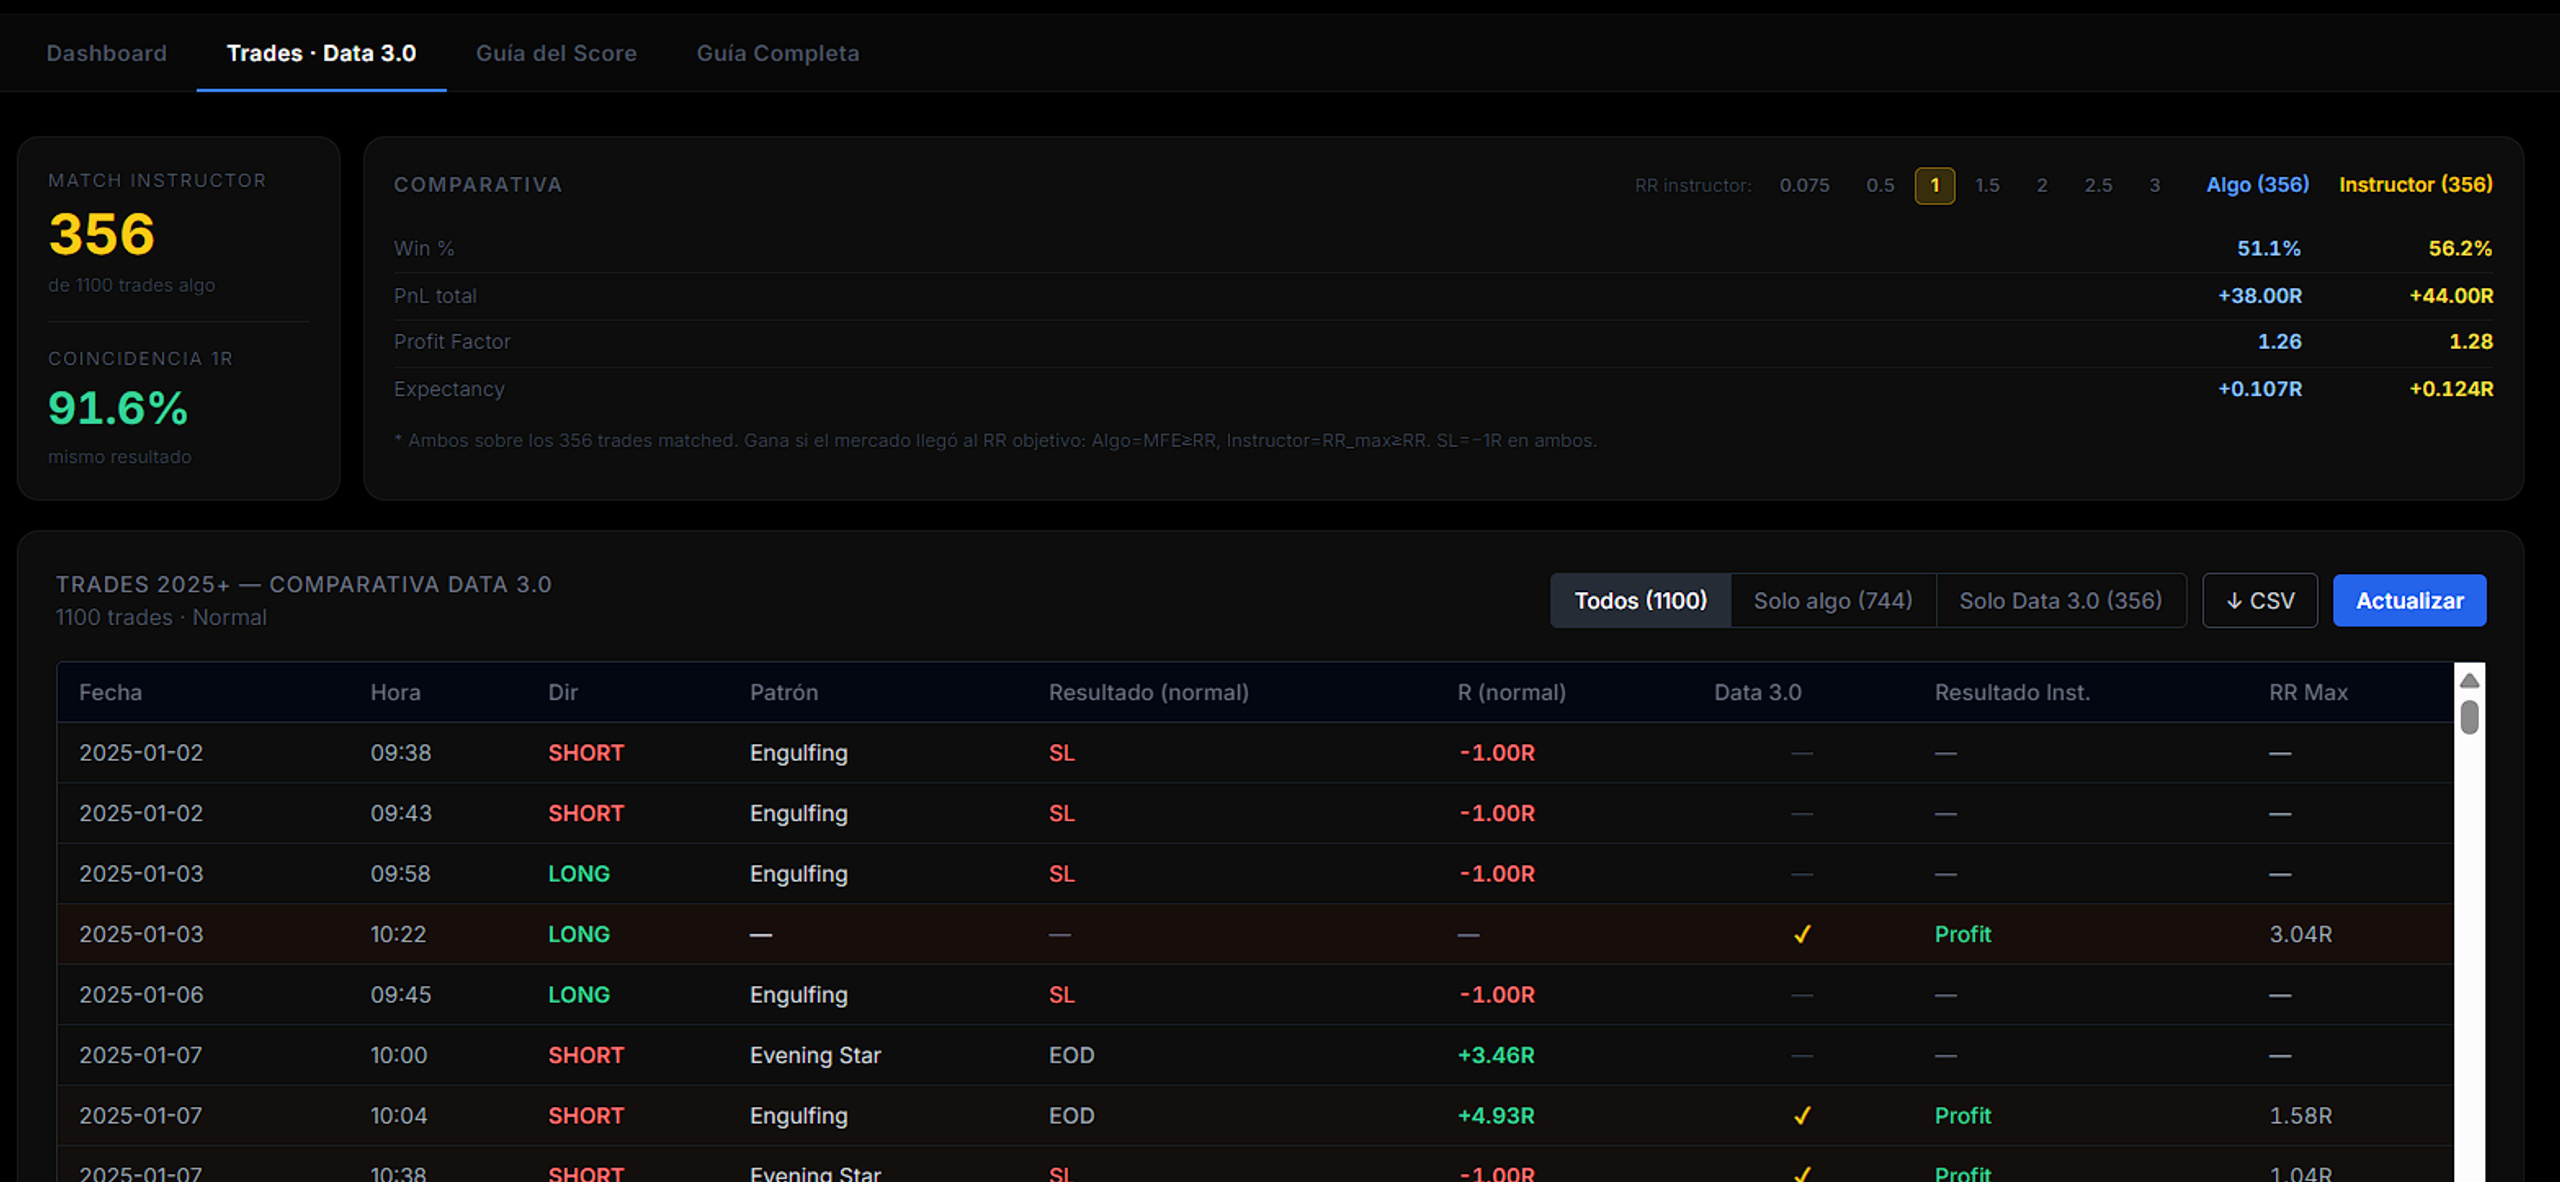Viewport: 2560px width, 1182px height.
Task: Open the Dashboard tab
Action: coord(106,53)
